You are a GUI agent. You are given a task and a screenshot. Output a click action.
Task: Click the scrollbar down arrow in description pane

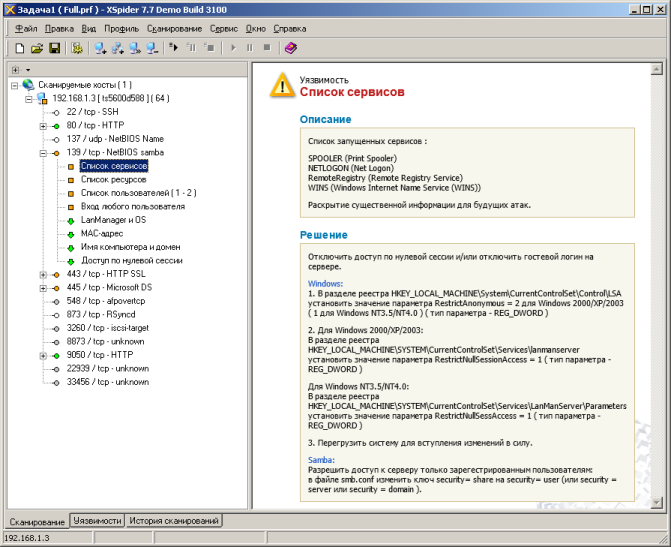coord(656,503)
